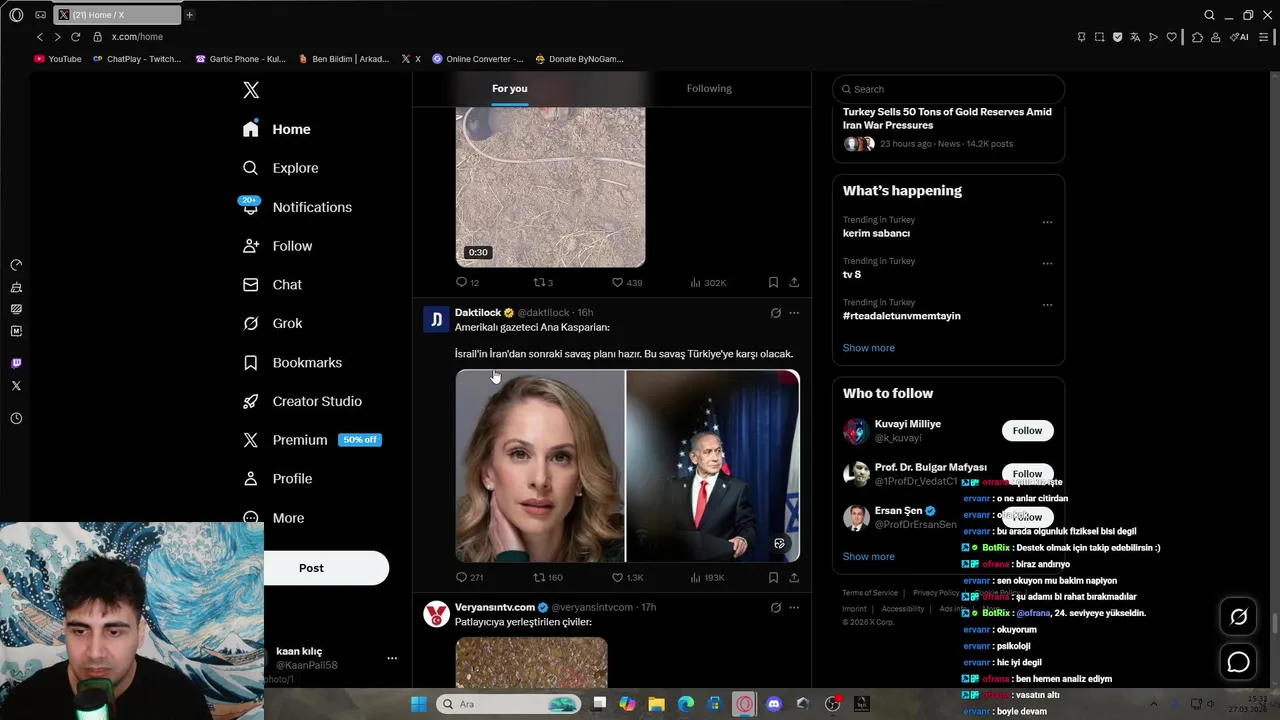The image size is (1280, 720).
Task: Like the video post with 439 likes
Action: pyautogui.click(x=627, y=282)
